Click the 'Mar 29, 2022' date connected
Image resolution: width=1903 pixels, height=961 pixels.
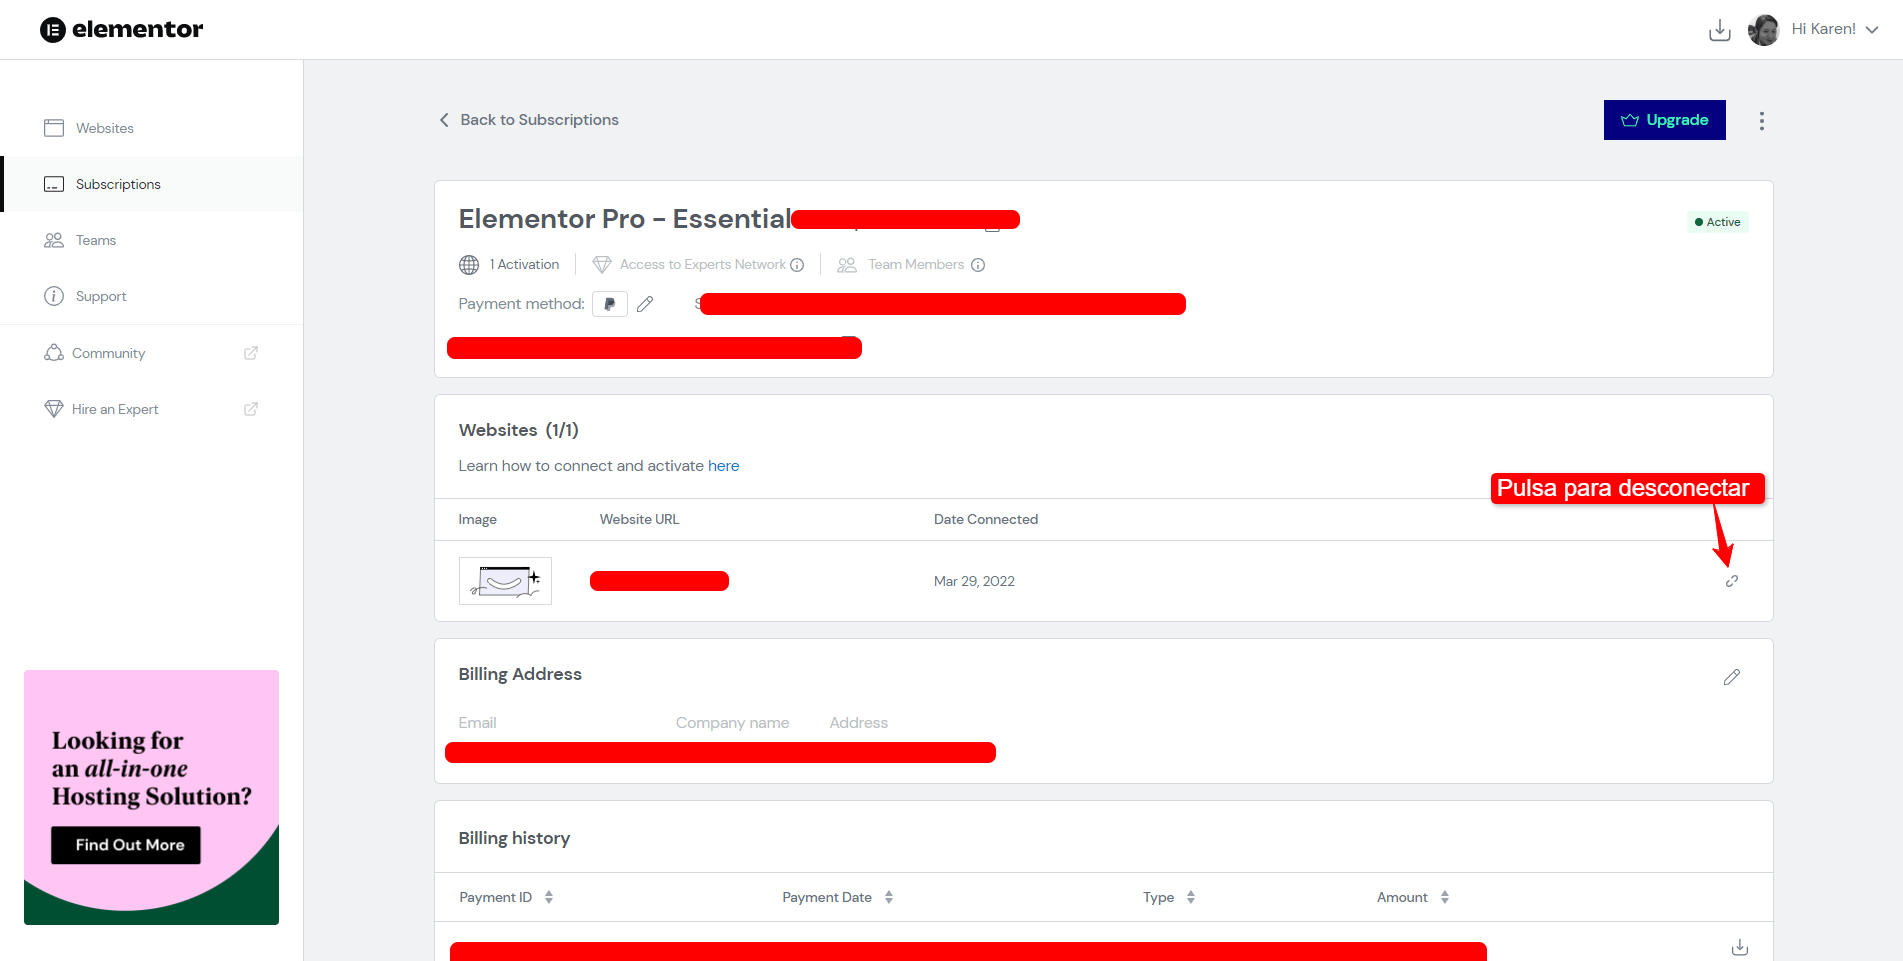(974, 581)
